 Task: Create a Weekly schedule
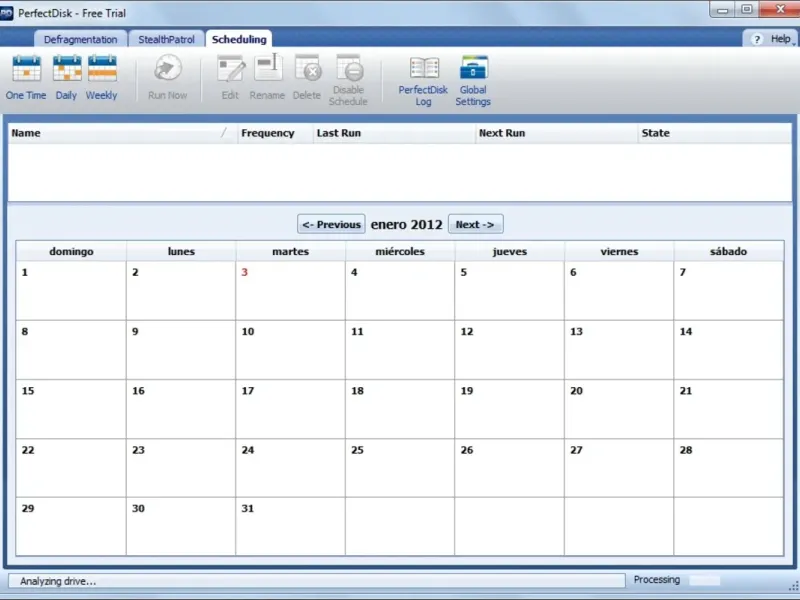[x=102, y=78]
